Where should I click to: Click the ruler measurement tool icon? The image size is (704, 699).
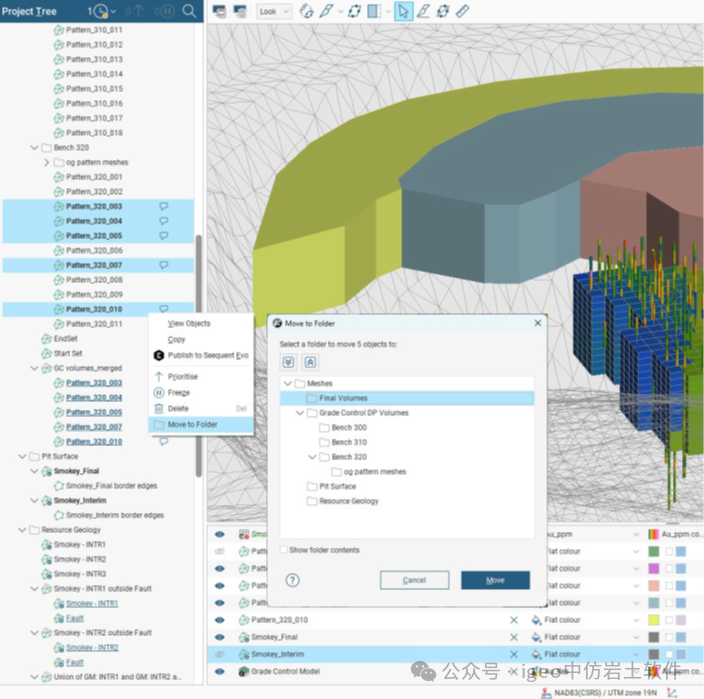tap(462, 11)
